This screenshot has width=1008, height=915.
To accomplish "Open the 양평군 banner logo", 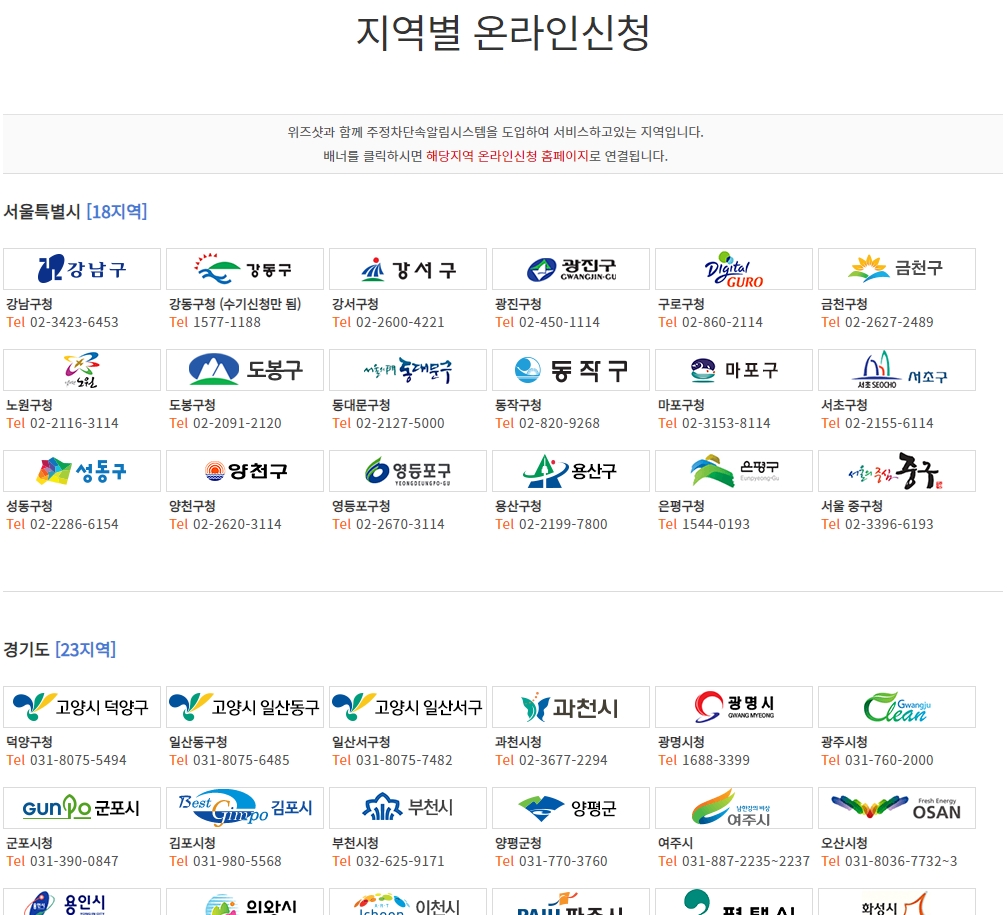I will coord(571,808).
